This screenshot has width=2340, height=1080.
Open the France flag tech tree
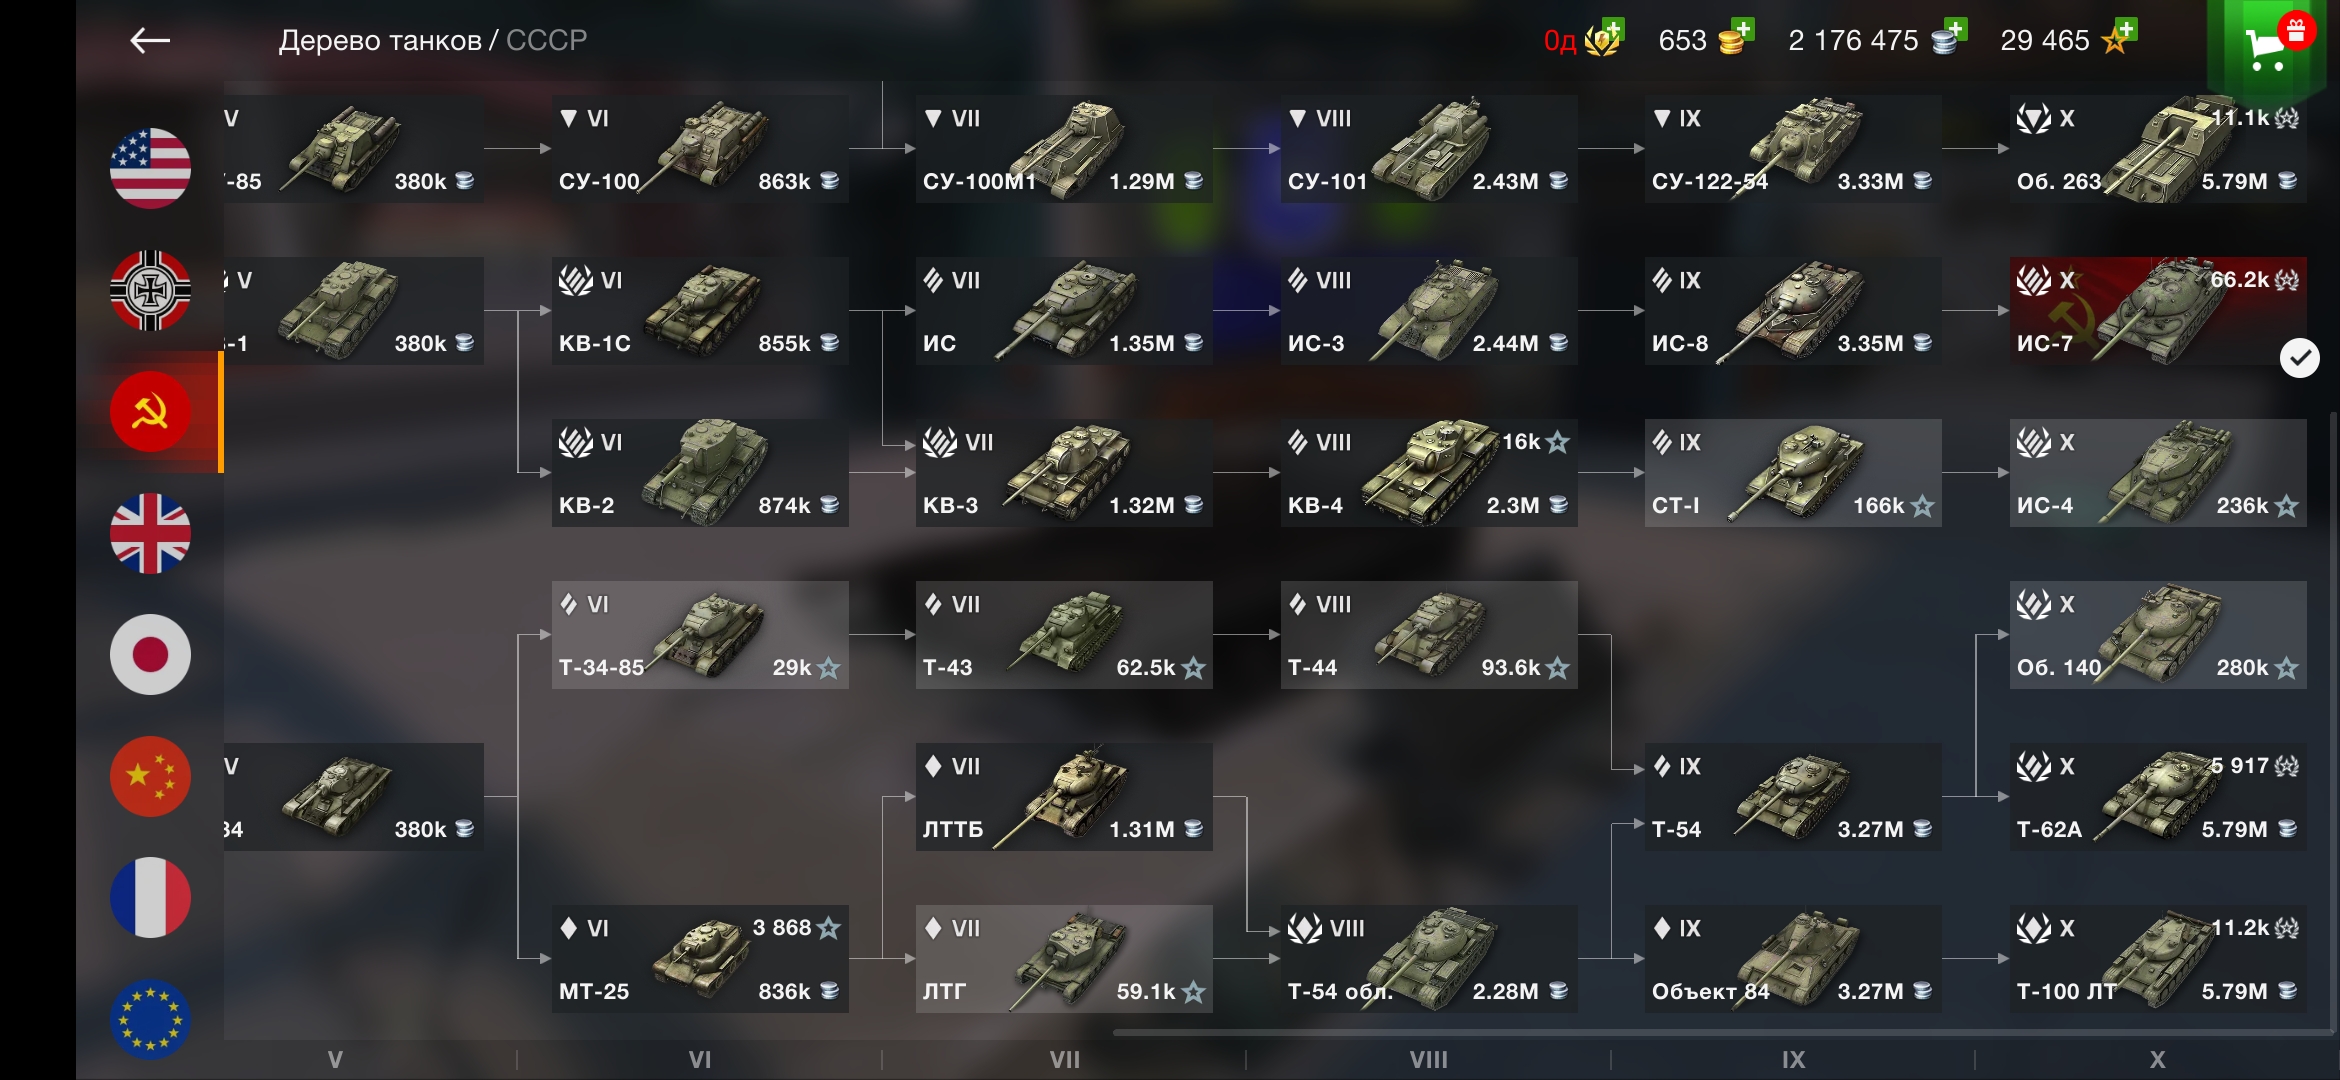point(150,897)
